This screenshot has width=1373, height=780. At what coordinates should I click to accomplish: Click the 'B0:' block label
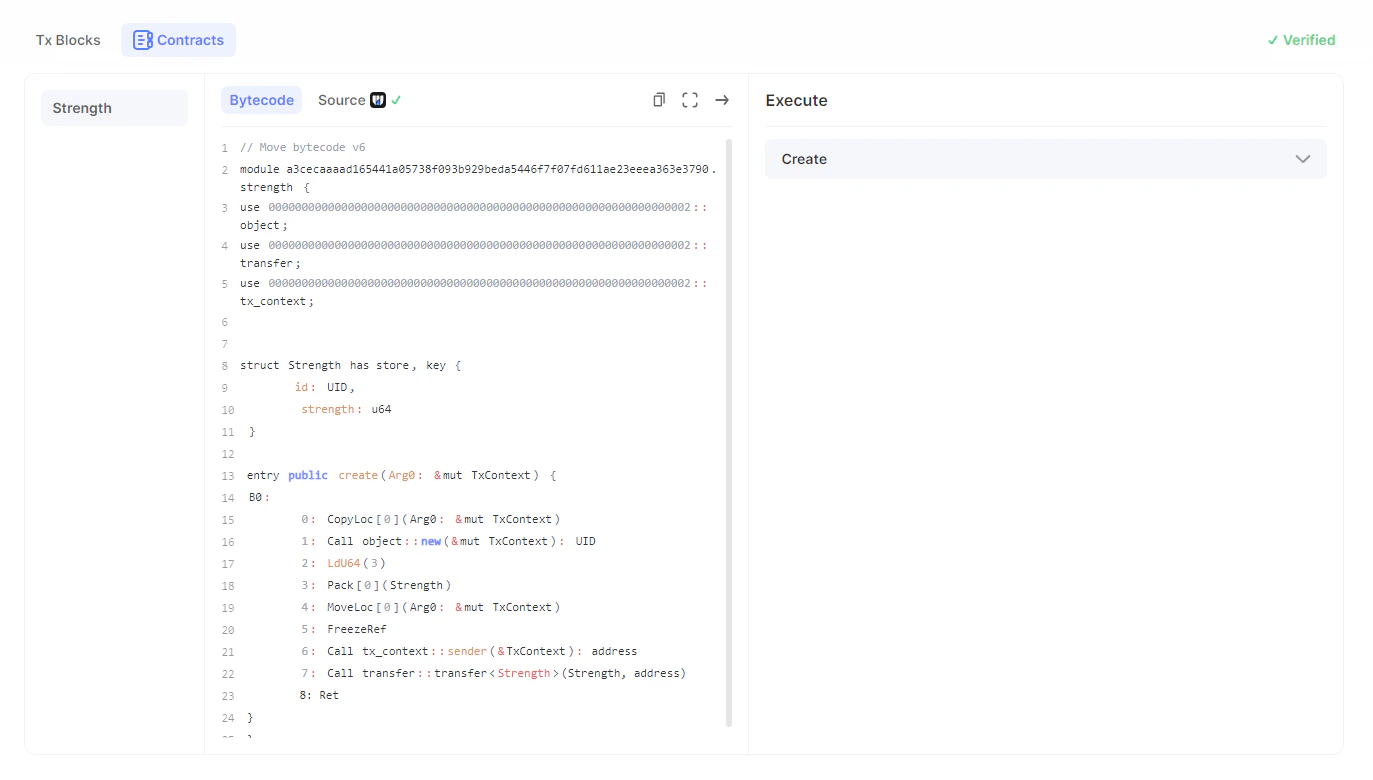coord(260,497)
